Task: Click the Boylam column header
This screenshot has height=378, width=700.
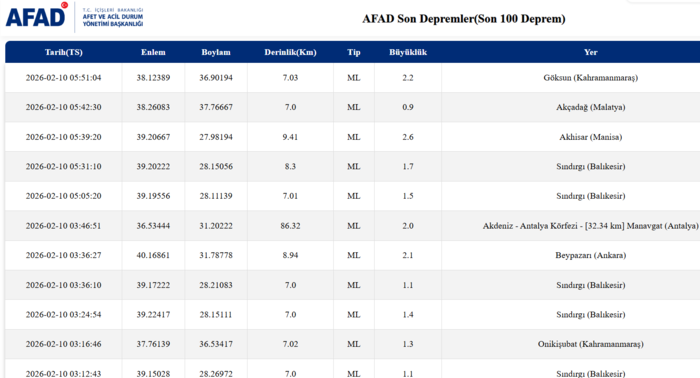Action: pyautogui.click(x=216, y=52)
